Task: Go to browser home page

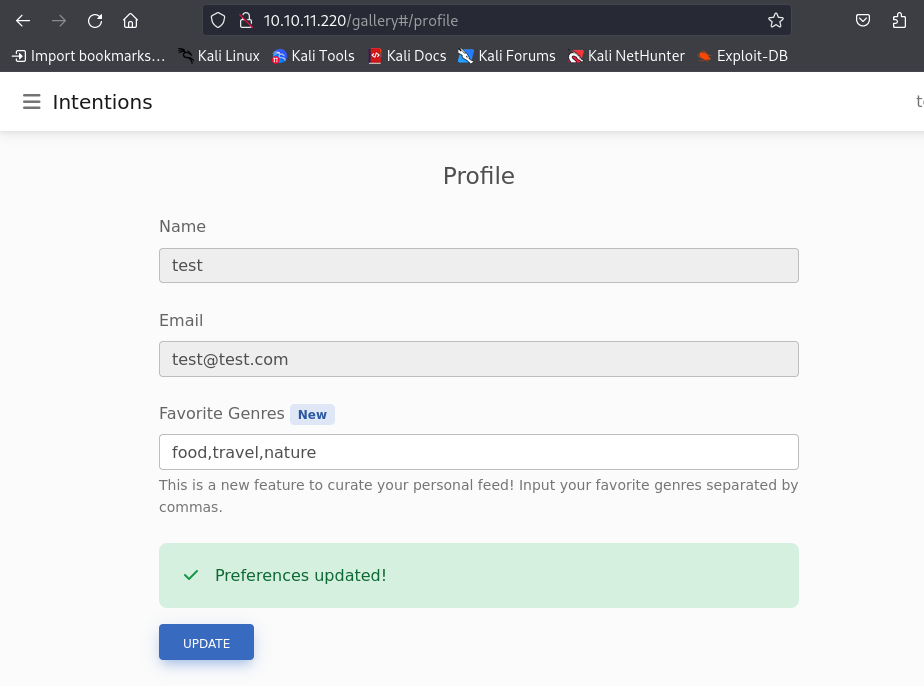Action: click(130, 20)
